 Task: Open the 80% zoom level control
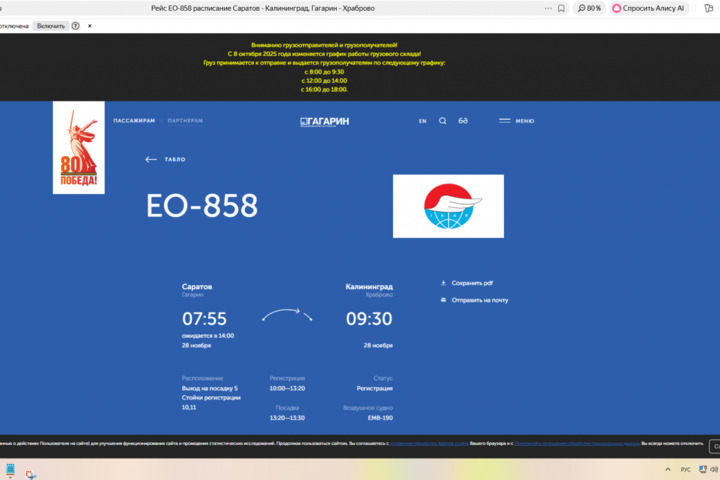click(x=589, y=8)
